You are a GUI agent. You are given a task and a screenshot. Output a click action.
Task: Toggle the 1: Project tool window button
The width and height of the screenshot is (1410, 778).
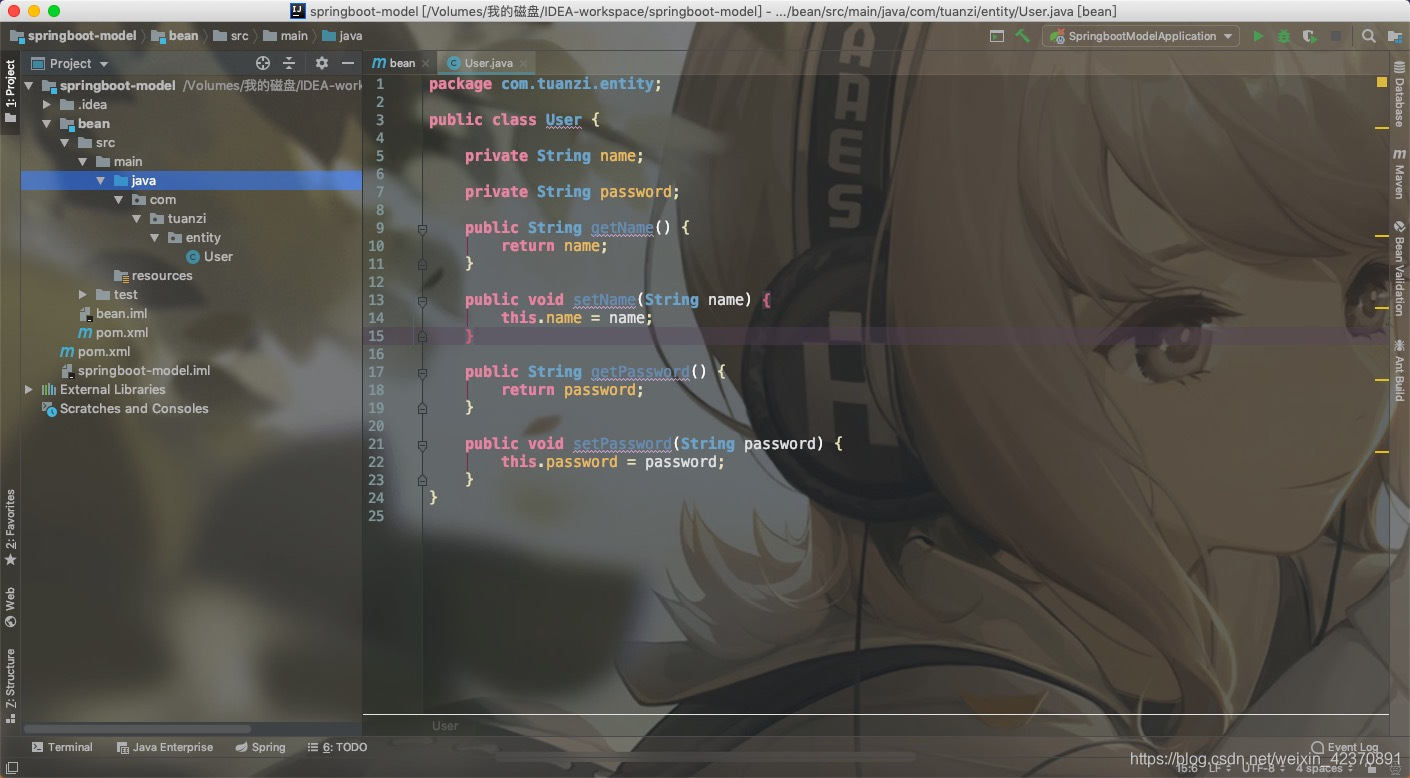[10, 91]
